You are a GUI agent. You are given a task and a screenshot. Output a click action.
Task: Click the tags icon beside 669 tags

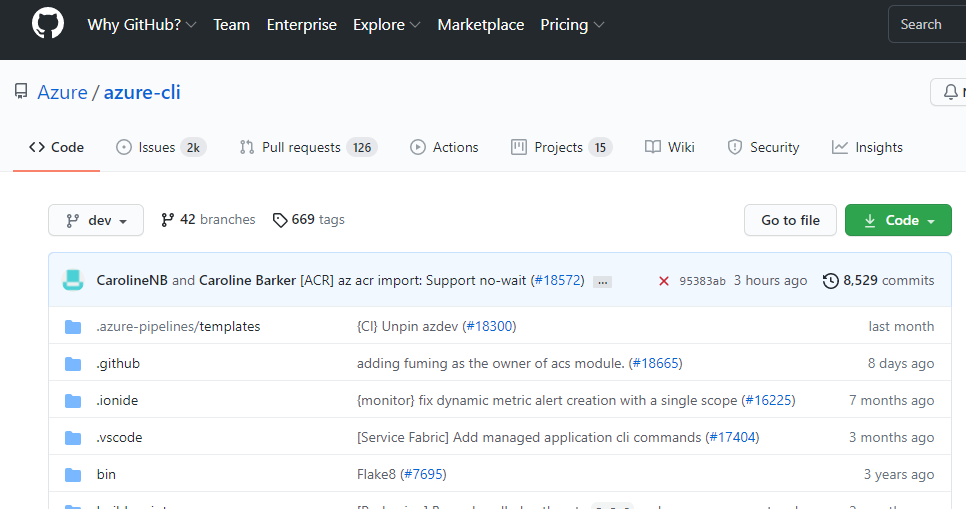pyautogui.click(x=280, y=220)
